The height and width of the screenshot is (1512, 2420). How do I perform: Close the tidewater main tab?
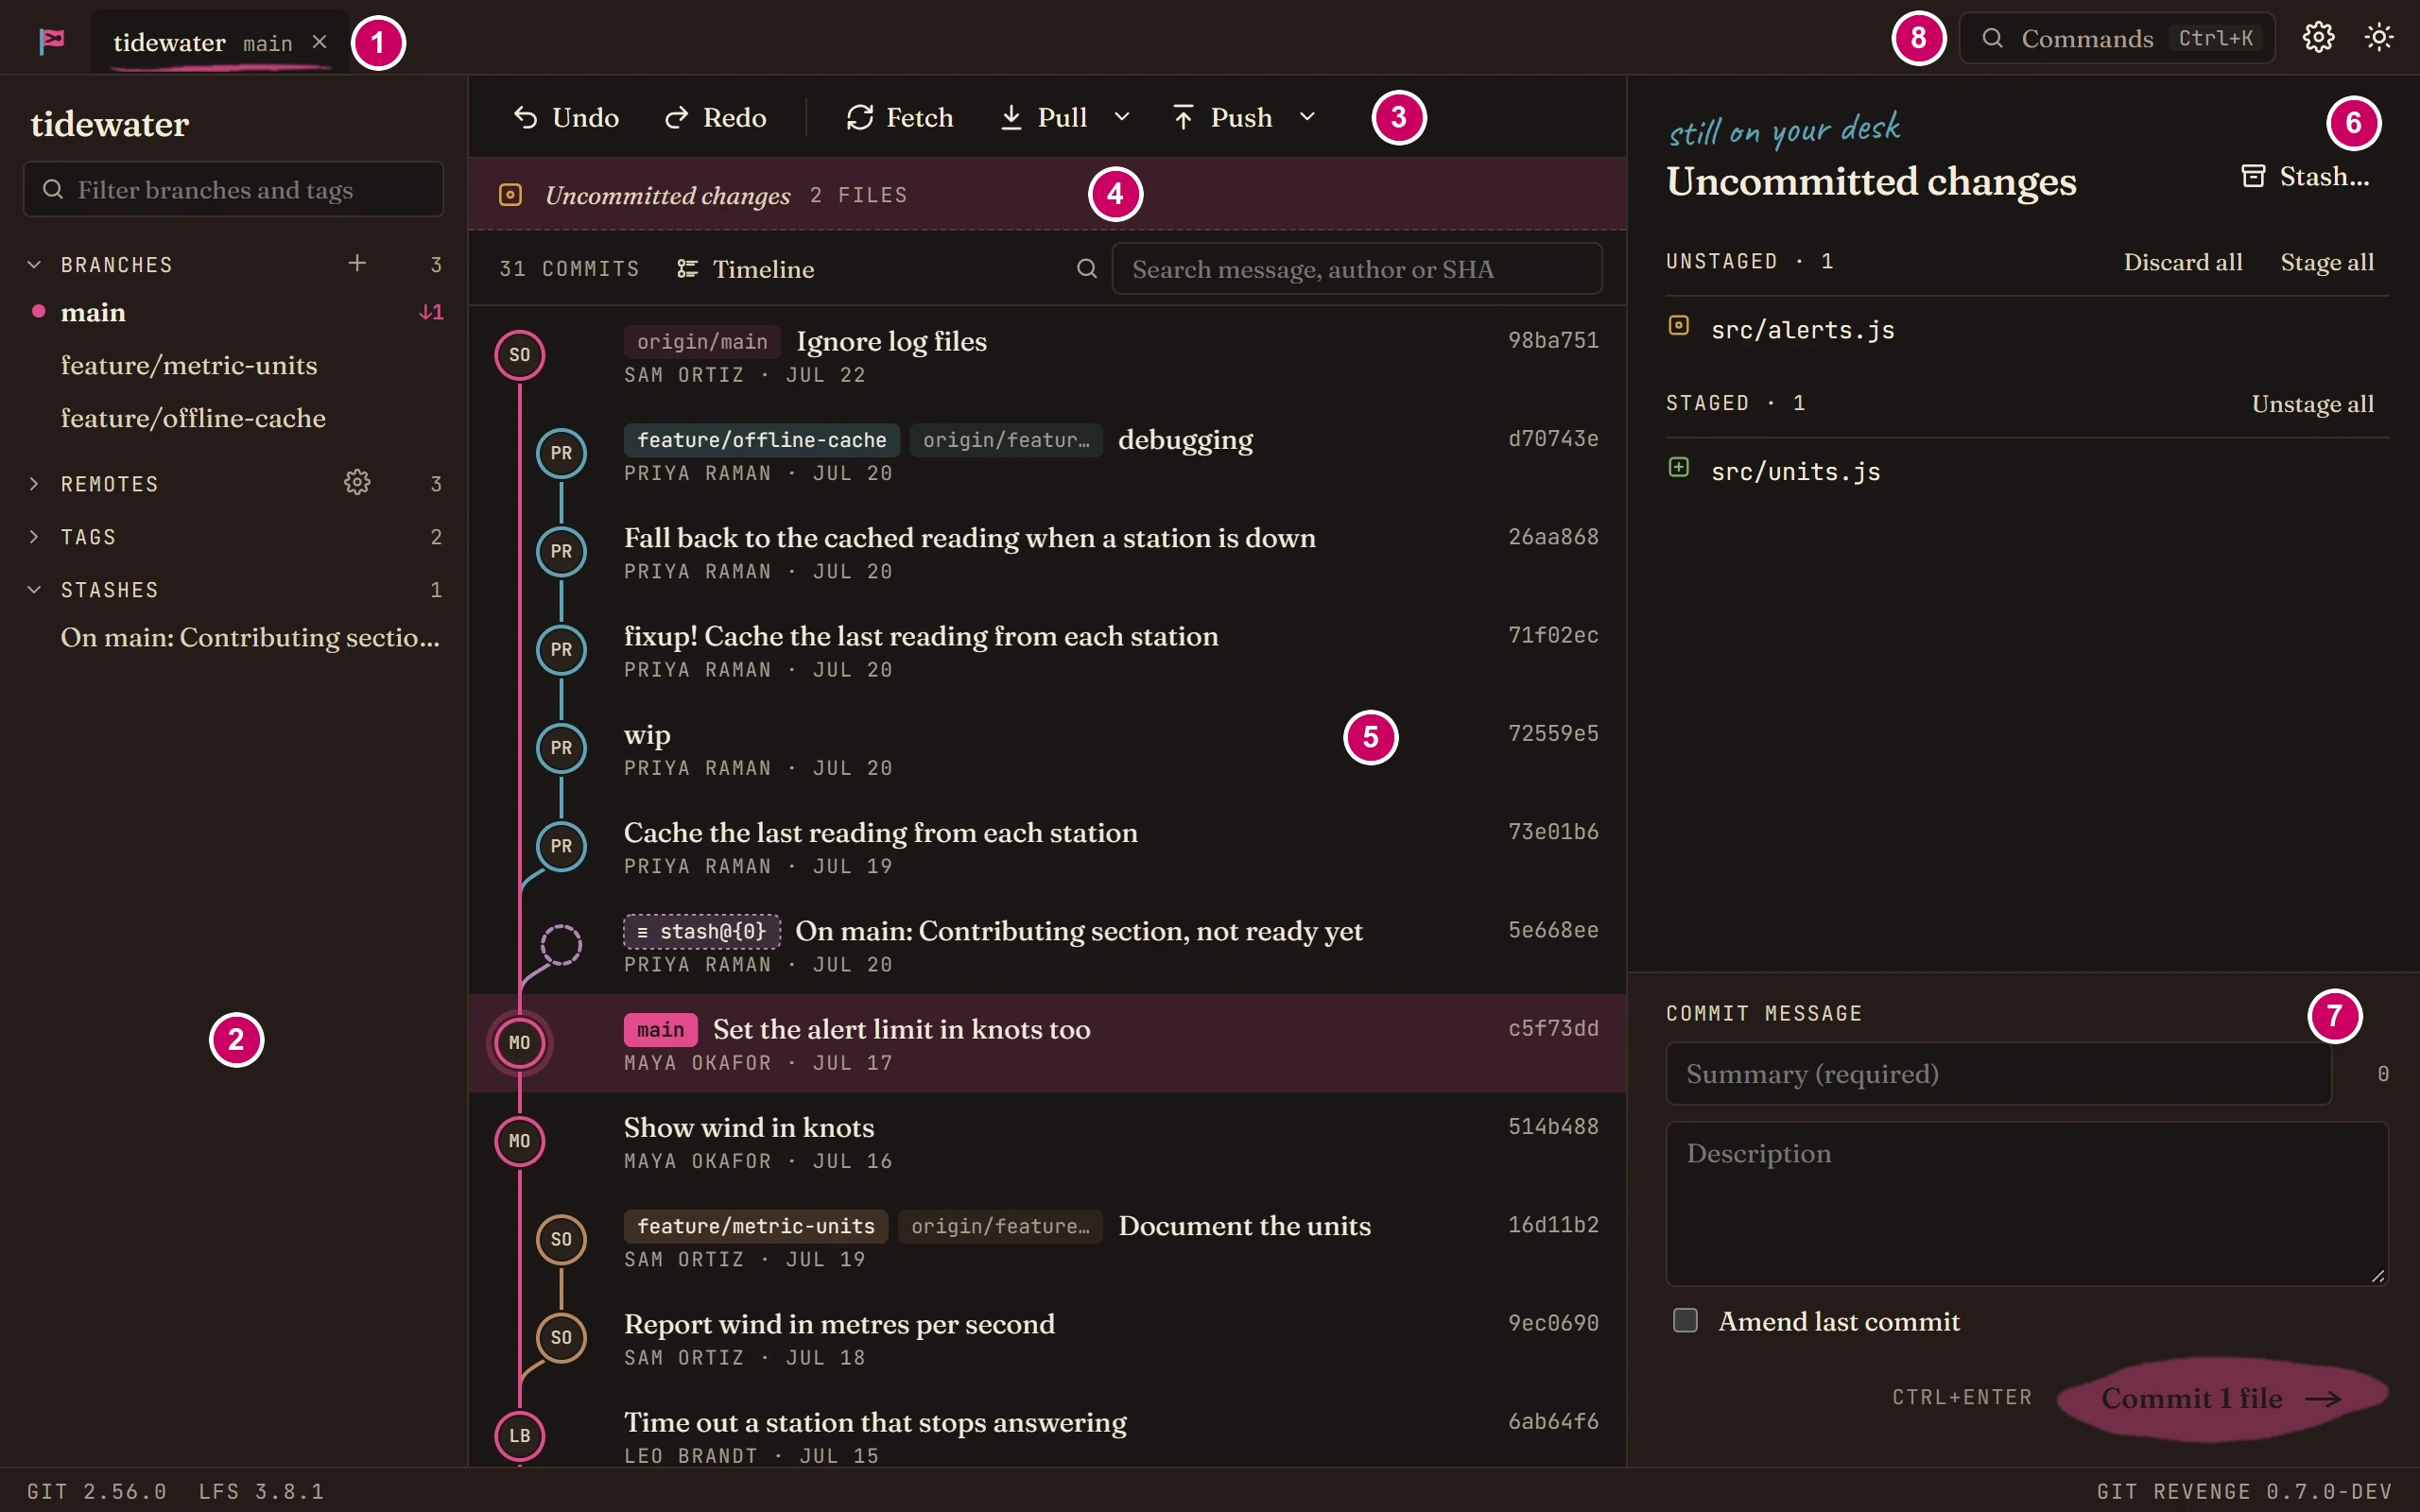(320, 42)
